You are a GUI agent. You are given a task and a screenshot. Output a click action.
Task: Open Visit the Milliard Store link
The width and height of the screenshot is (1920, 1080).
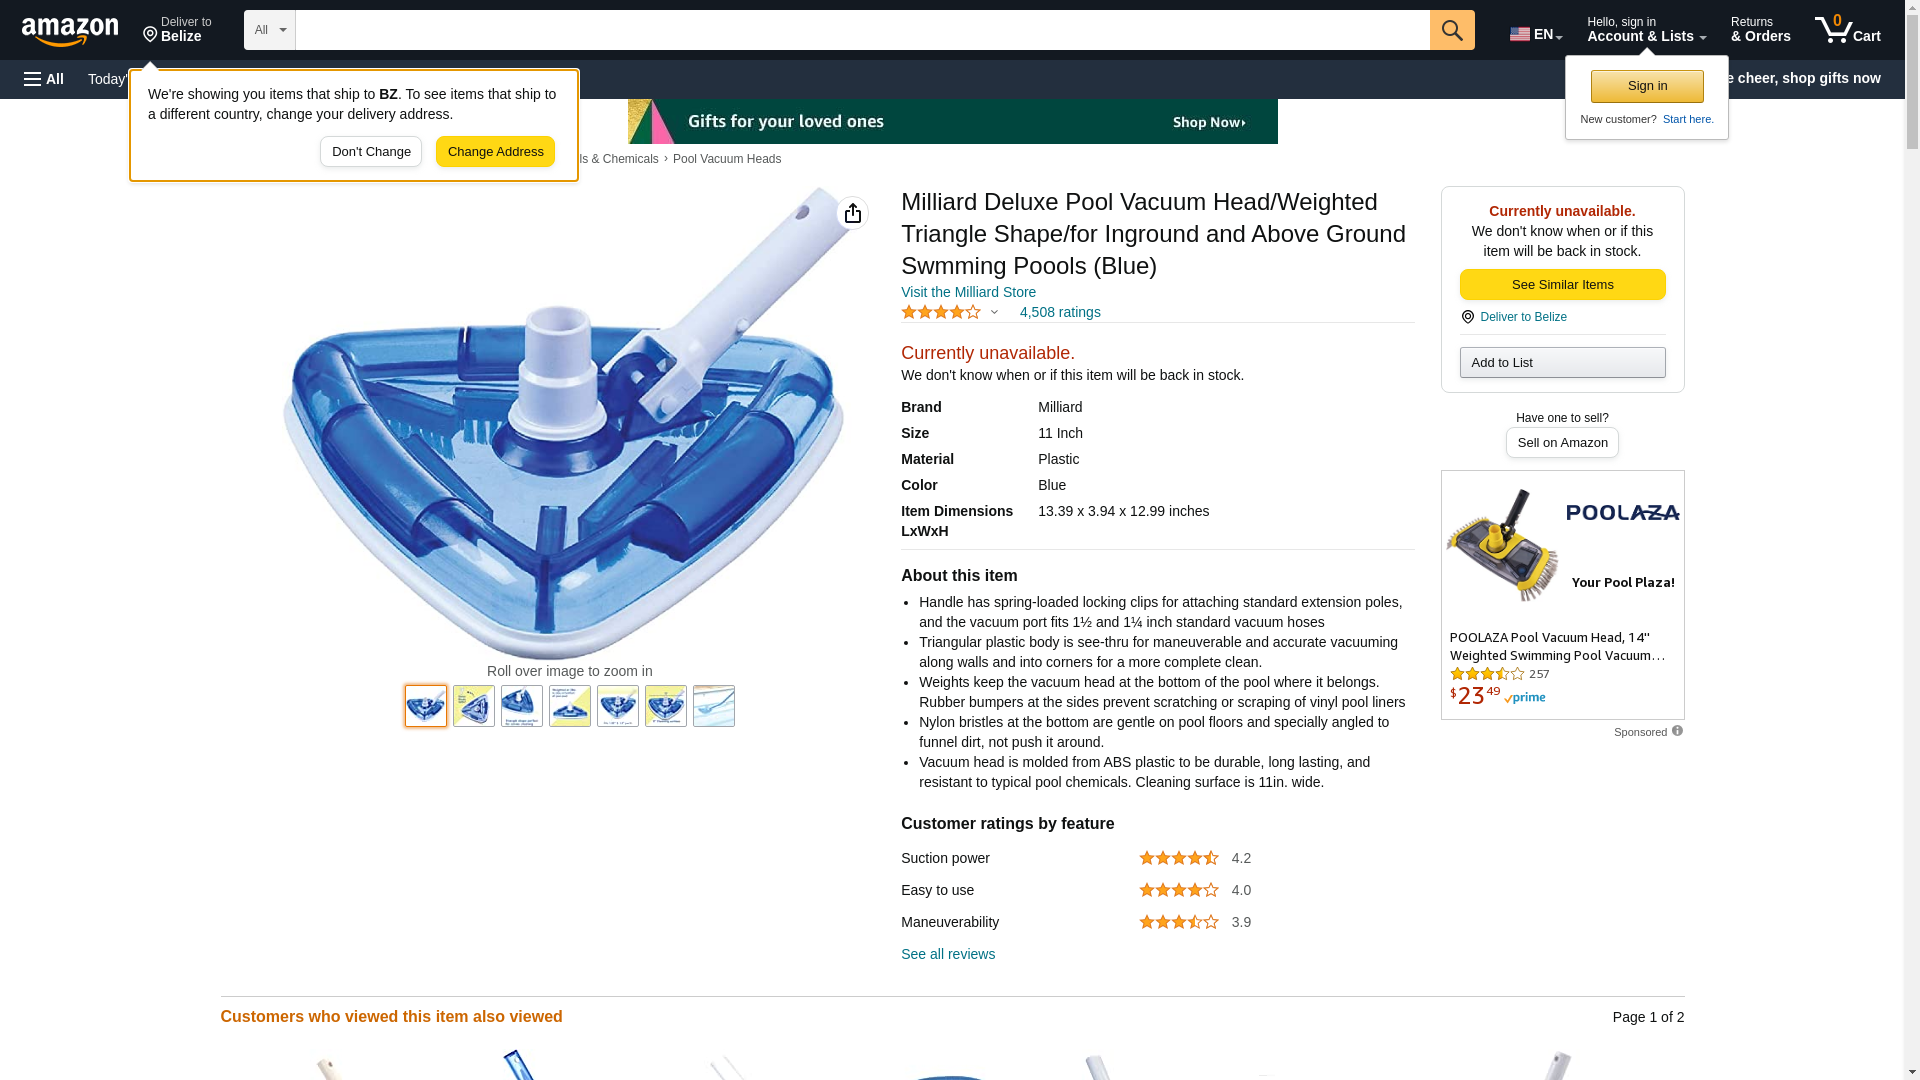click(968, 292)
